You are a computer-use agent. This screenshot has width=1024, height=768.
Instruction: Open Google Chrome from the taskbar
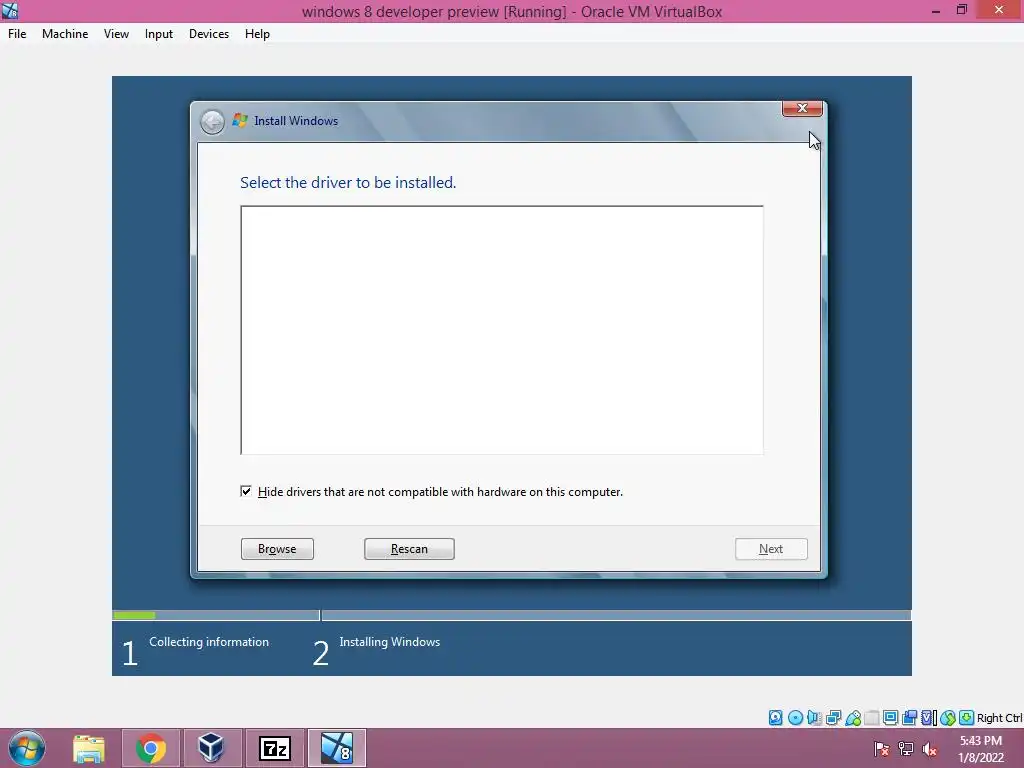point(151,748)
